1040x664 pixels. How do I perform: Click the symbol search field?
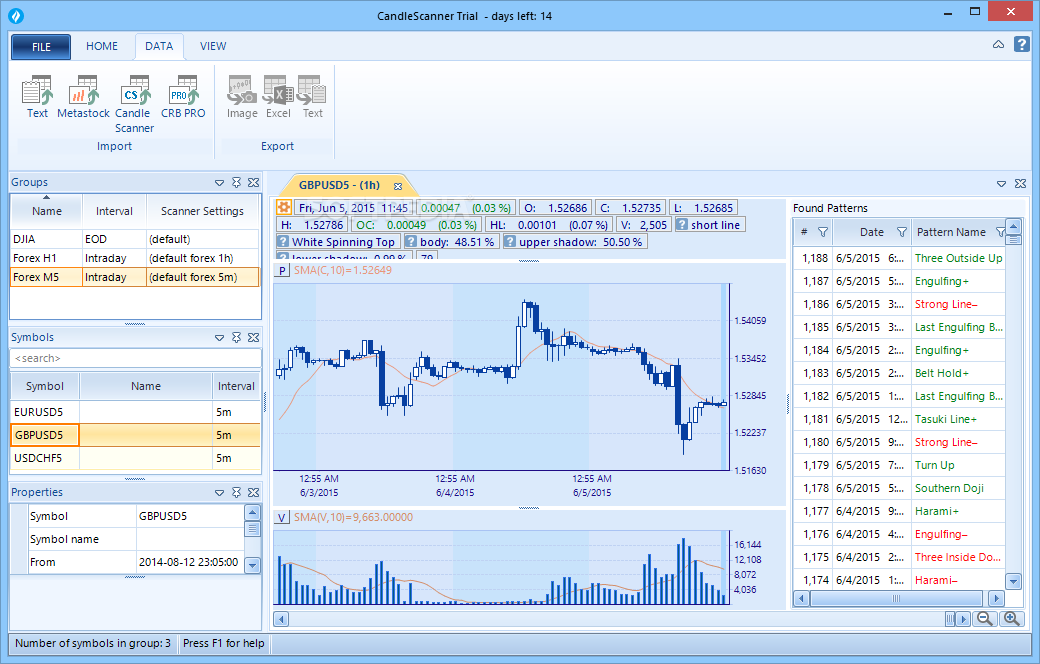(x=135, y=358)
